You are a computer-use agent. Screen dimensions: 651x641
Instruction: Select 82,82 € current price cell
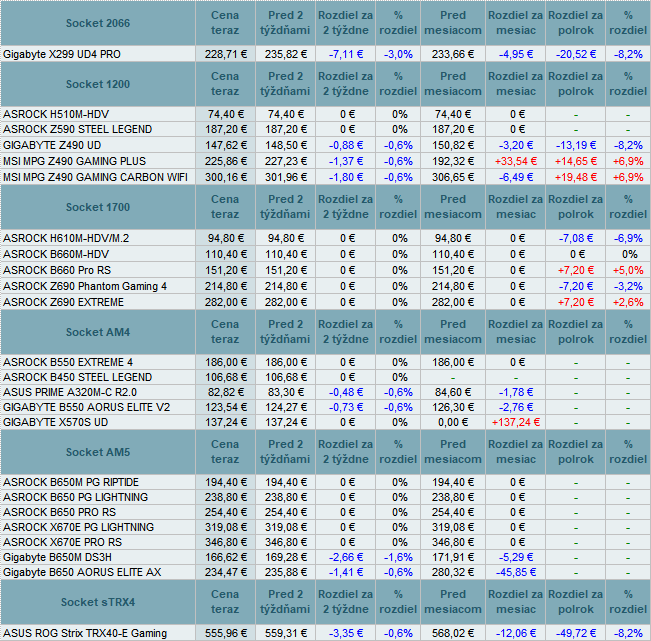226,392
